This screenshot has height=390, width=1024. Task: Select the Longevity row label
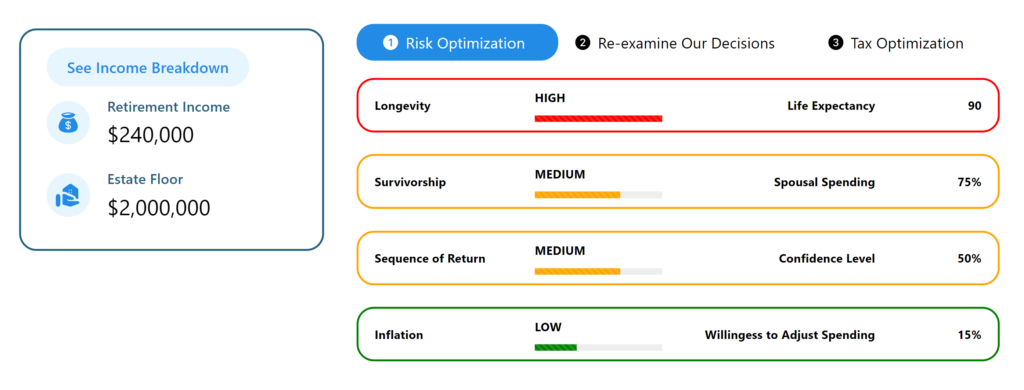point(402,106)
